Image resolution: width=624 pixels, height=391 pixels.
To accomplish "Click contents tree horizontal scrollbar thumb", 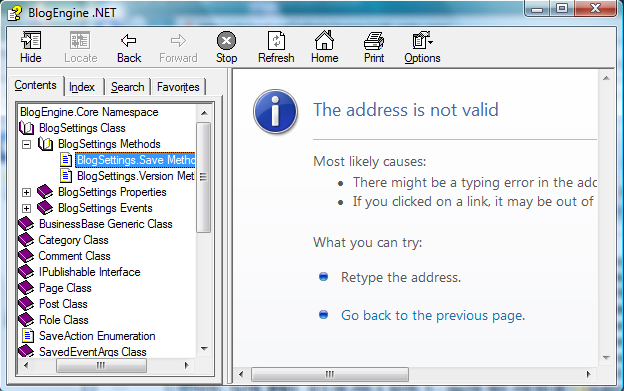I will (x=101, y=365).
